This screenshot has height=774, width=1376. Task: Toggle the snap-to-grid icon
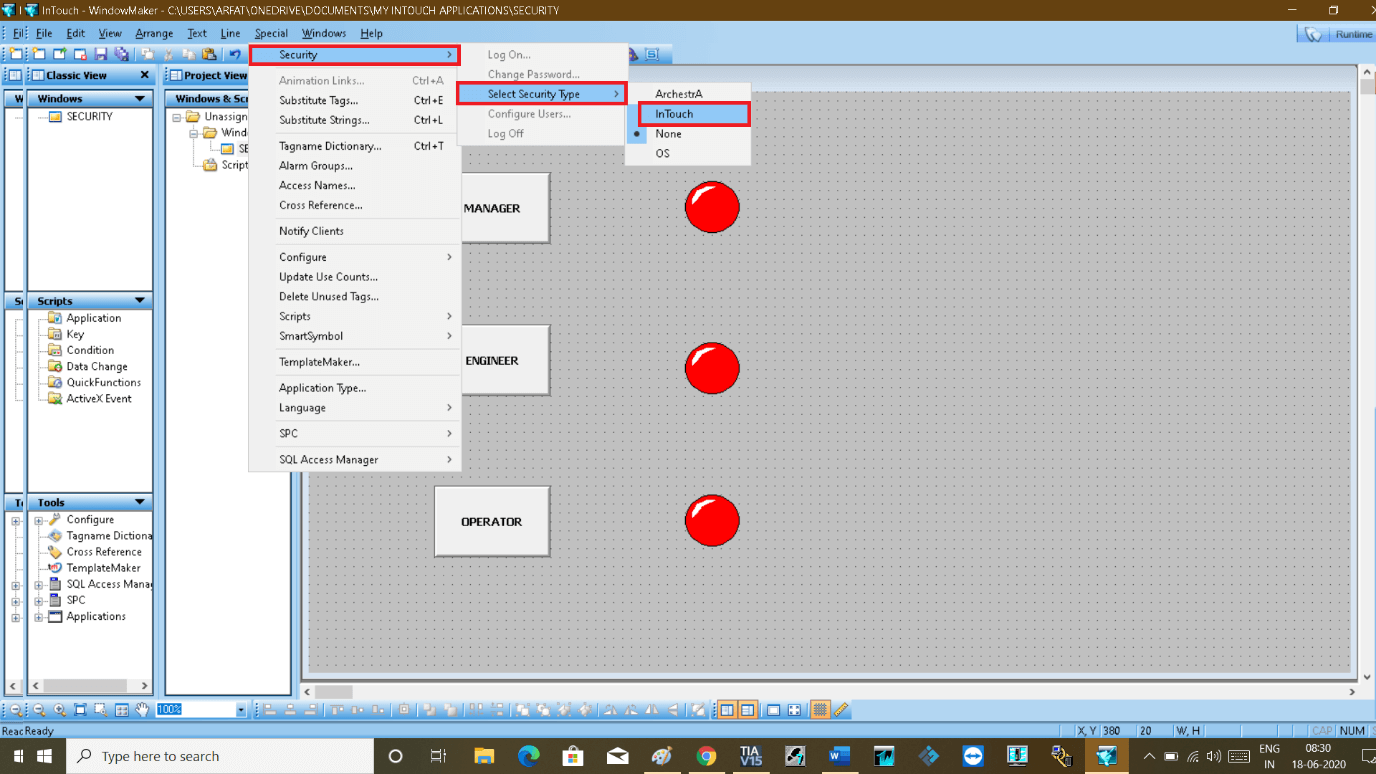820,710
